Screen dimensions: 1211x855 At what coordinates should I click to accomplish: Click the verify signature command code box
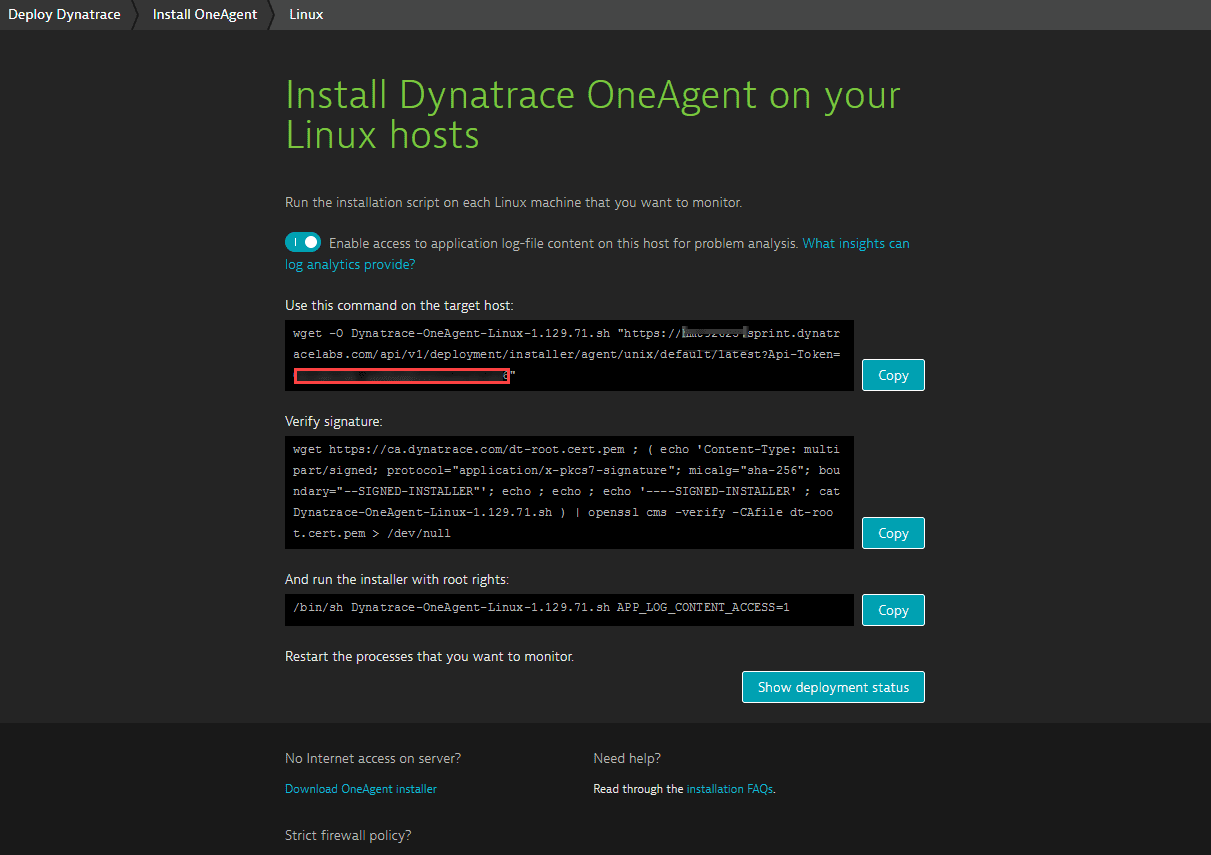click(569, 492)
